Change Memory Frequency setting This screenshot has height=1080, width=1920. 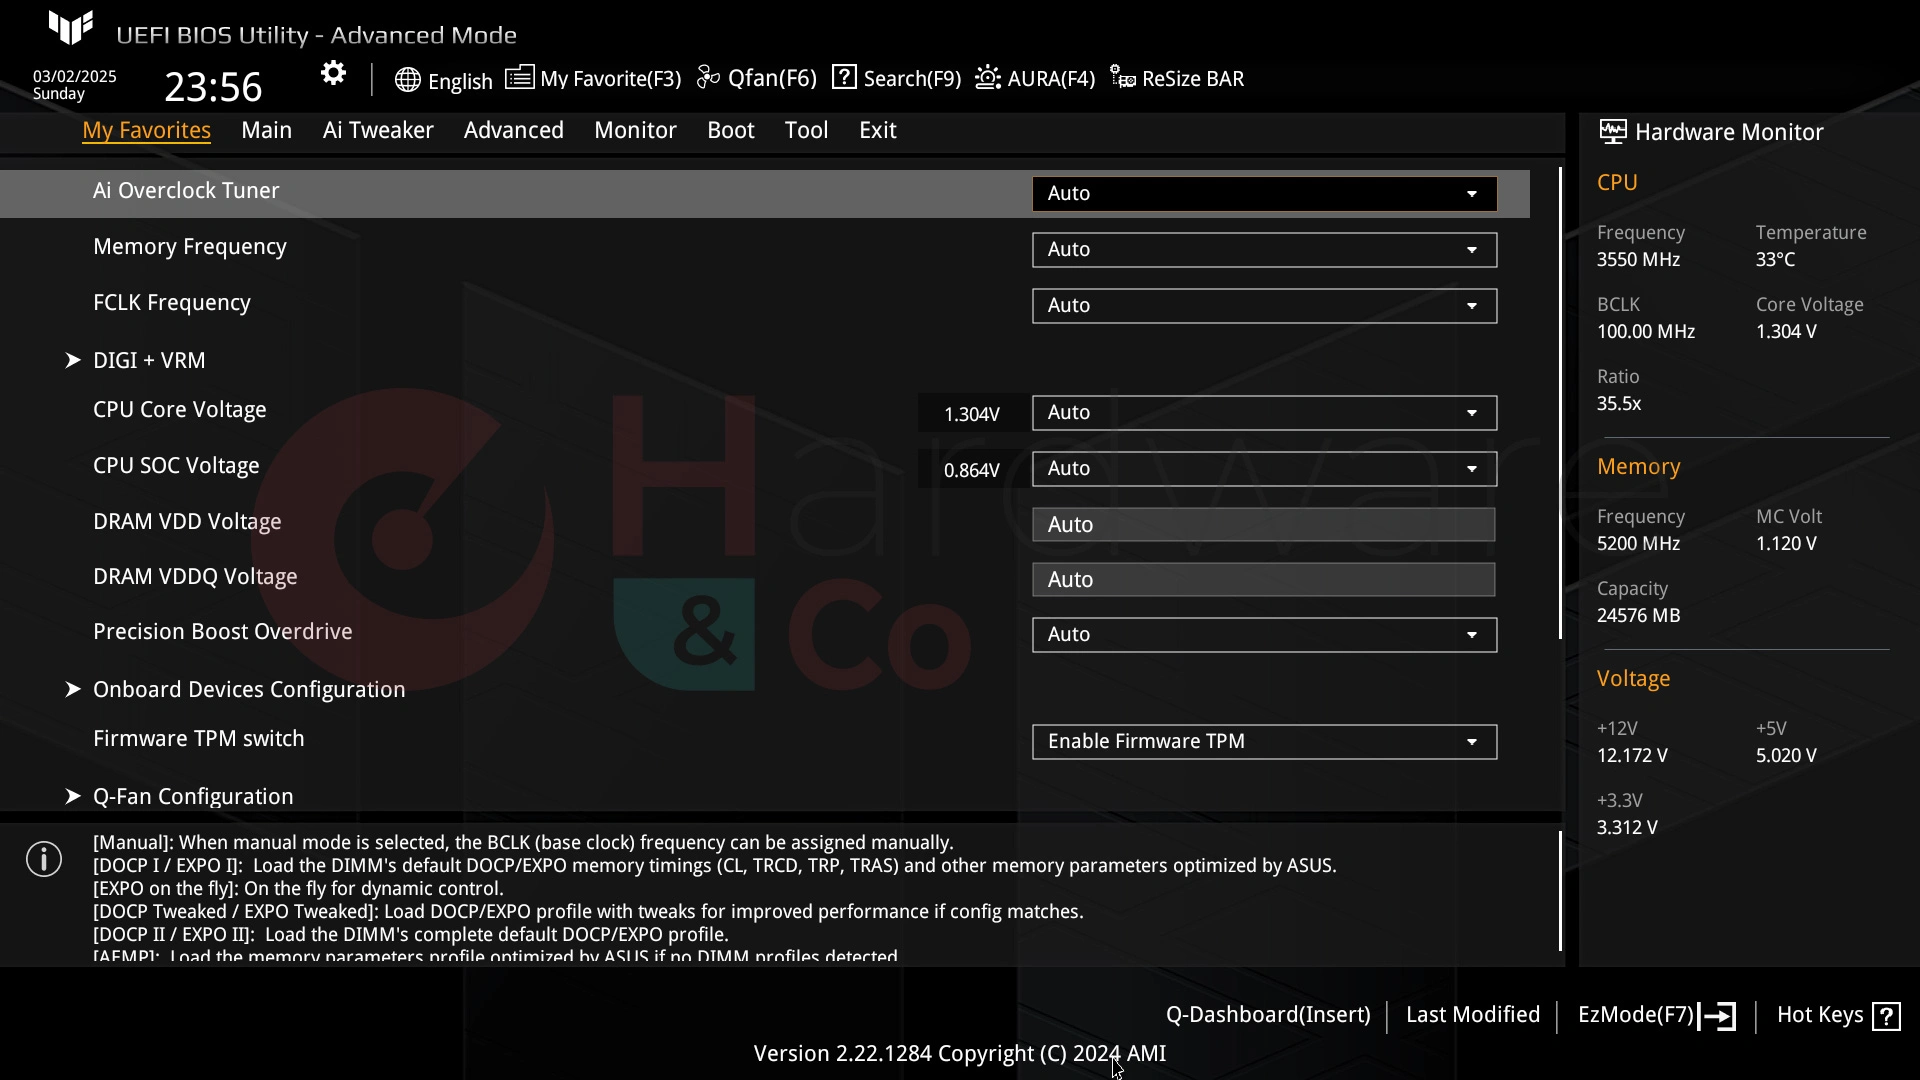(x=1263, y=249)
